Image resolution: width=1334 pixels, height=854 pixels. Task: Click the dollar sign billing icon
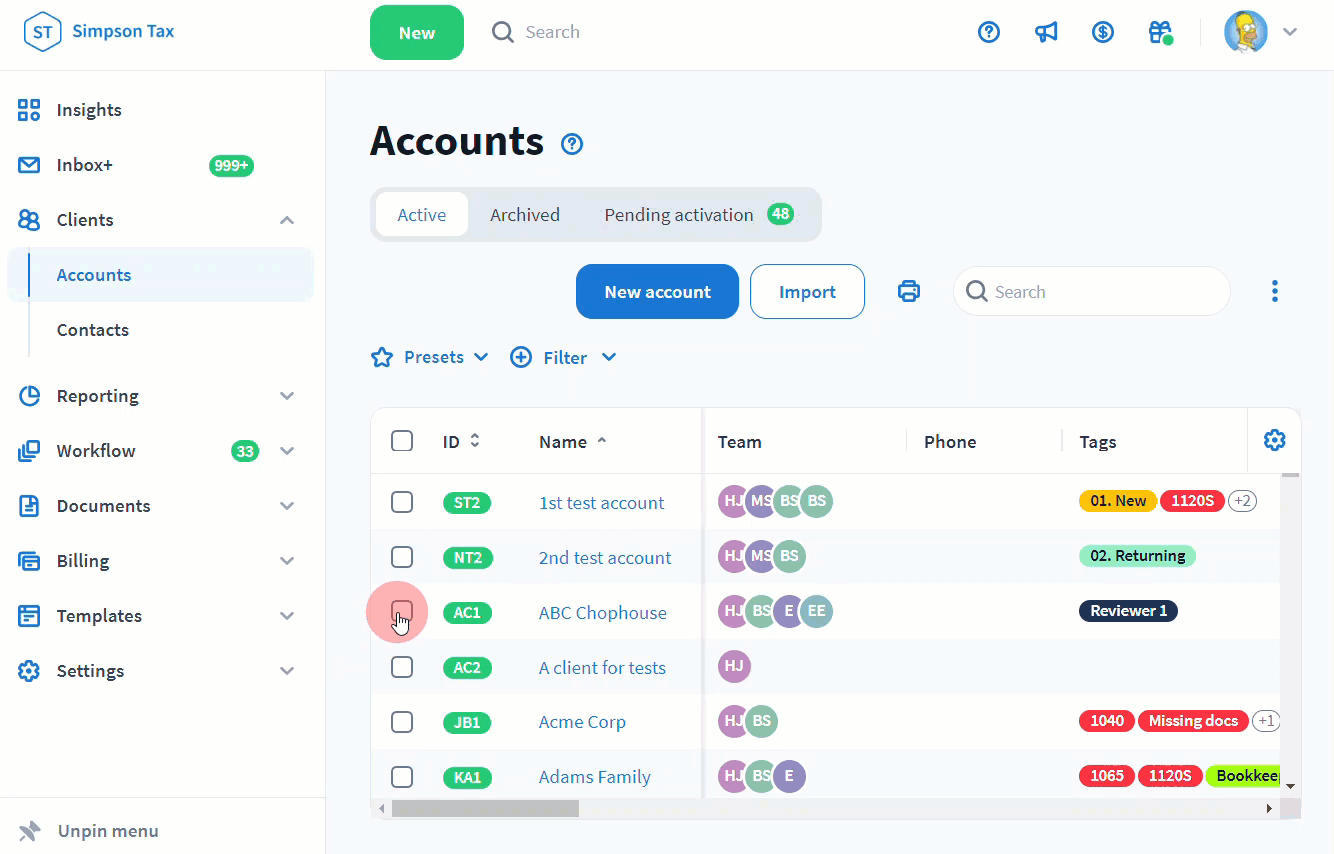click(1102, 32)
